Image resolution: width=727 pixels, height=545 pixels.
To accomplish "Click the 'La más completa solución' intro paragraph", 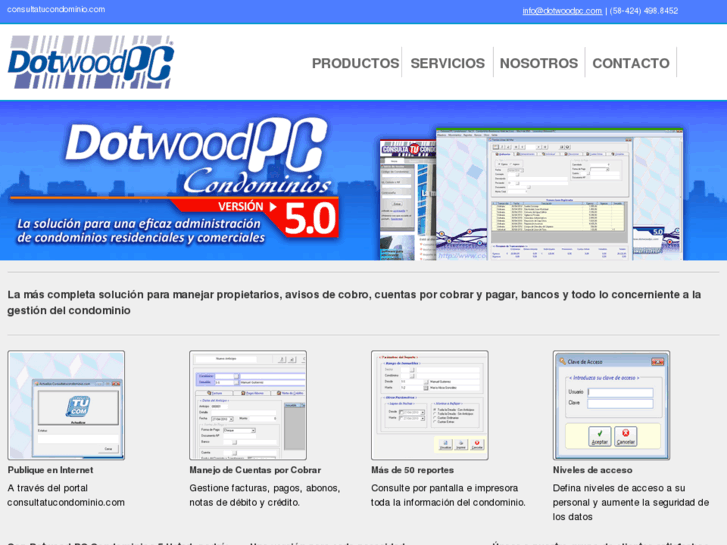I will 354,302.
